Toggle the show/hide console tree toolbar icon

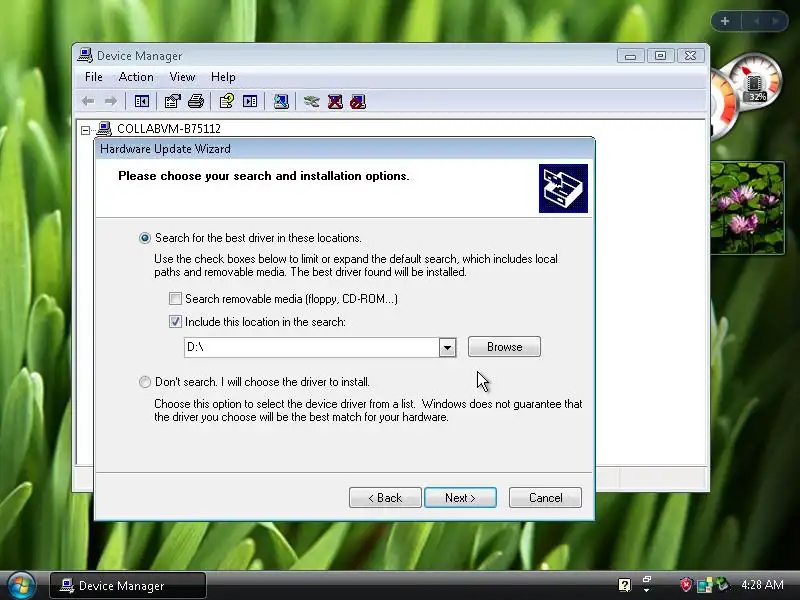tap(142, 102)
